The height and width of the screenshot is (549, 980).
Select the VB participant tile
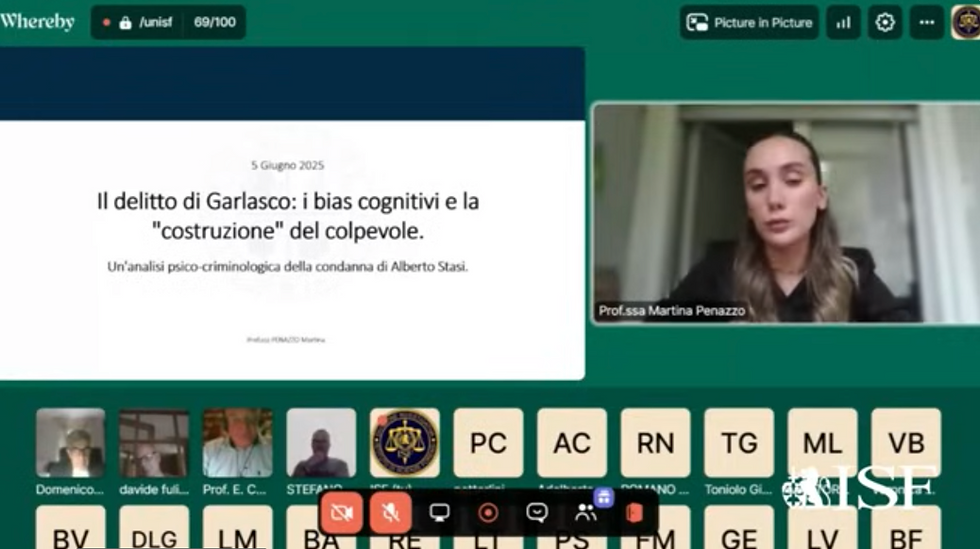906,443
